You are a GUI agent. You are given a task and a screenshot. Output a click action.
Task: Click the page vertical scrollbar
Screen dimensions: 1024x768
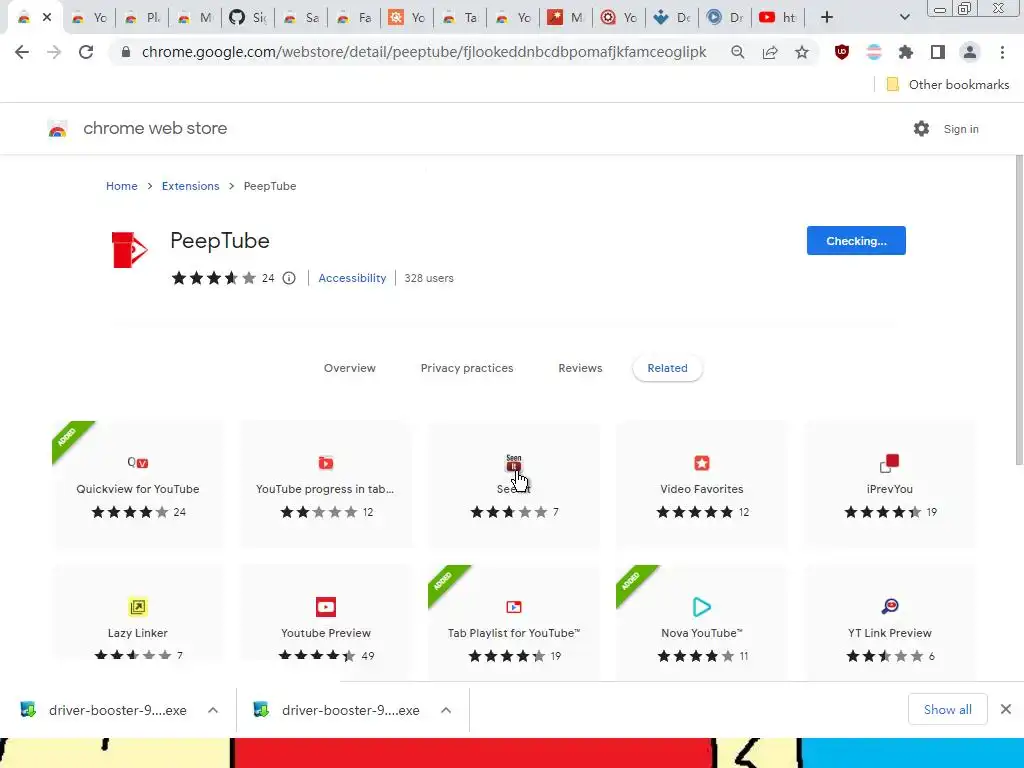pyautogui.click(x=1019, y=311)
